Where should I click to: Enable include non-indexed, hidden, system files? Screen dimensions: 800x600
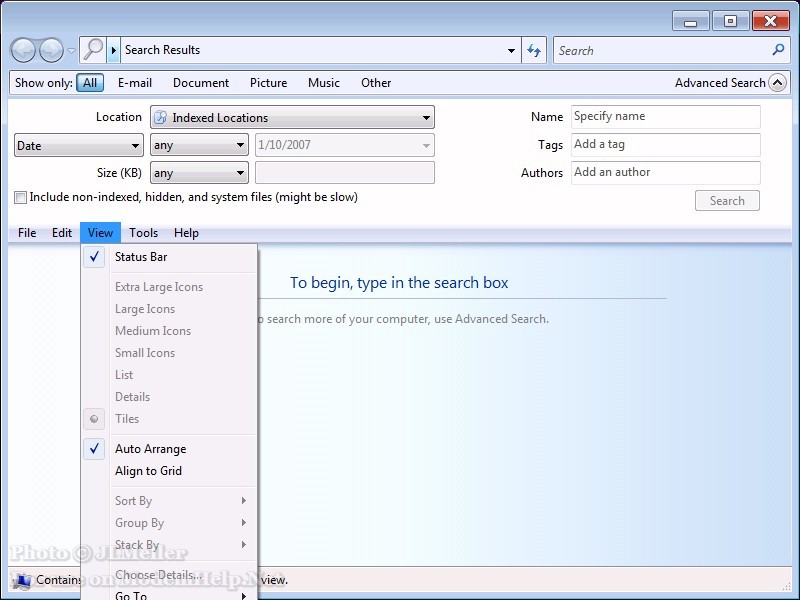pos(21,198)
